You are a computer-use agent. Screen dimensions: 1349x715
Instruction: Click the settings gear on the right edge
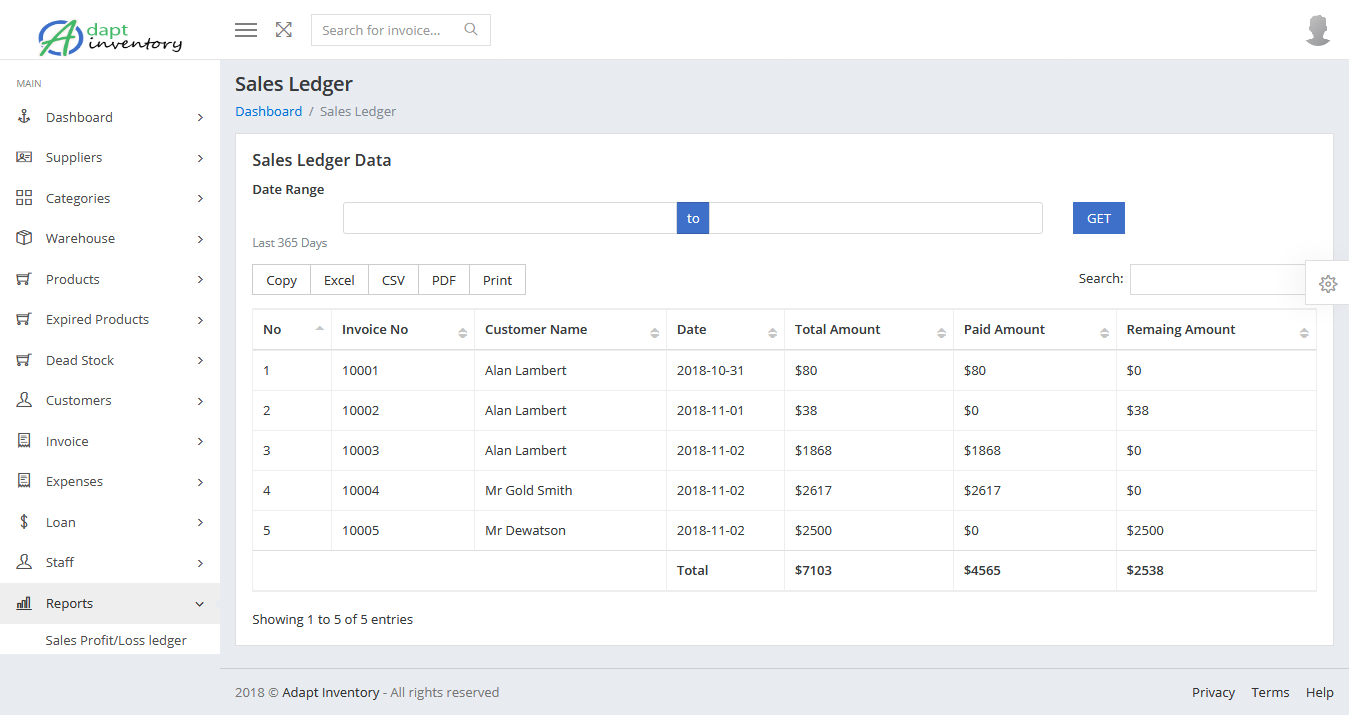[1330, 284]
